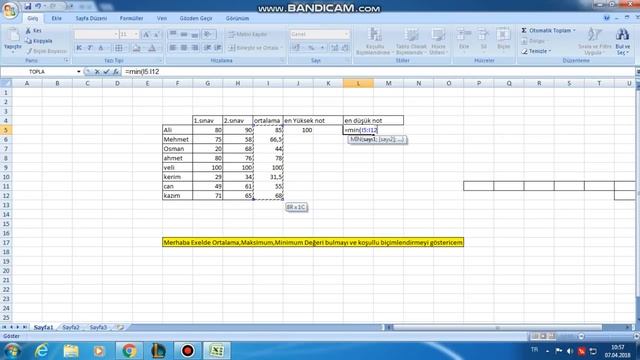Viewport: 640px width, 360px height.
Task: Click the fill color bucket icon
Action: 137,48
